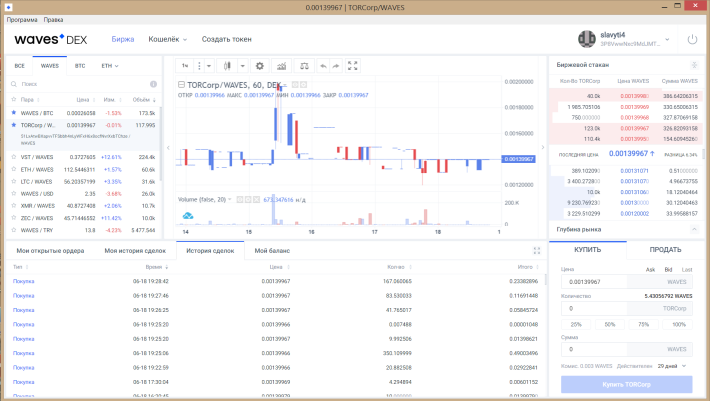
Task: Favorite the WAVES / USD pair
Action: 14,194
